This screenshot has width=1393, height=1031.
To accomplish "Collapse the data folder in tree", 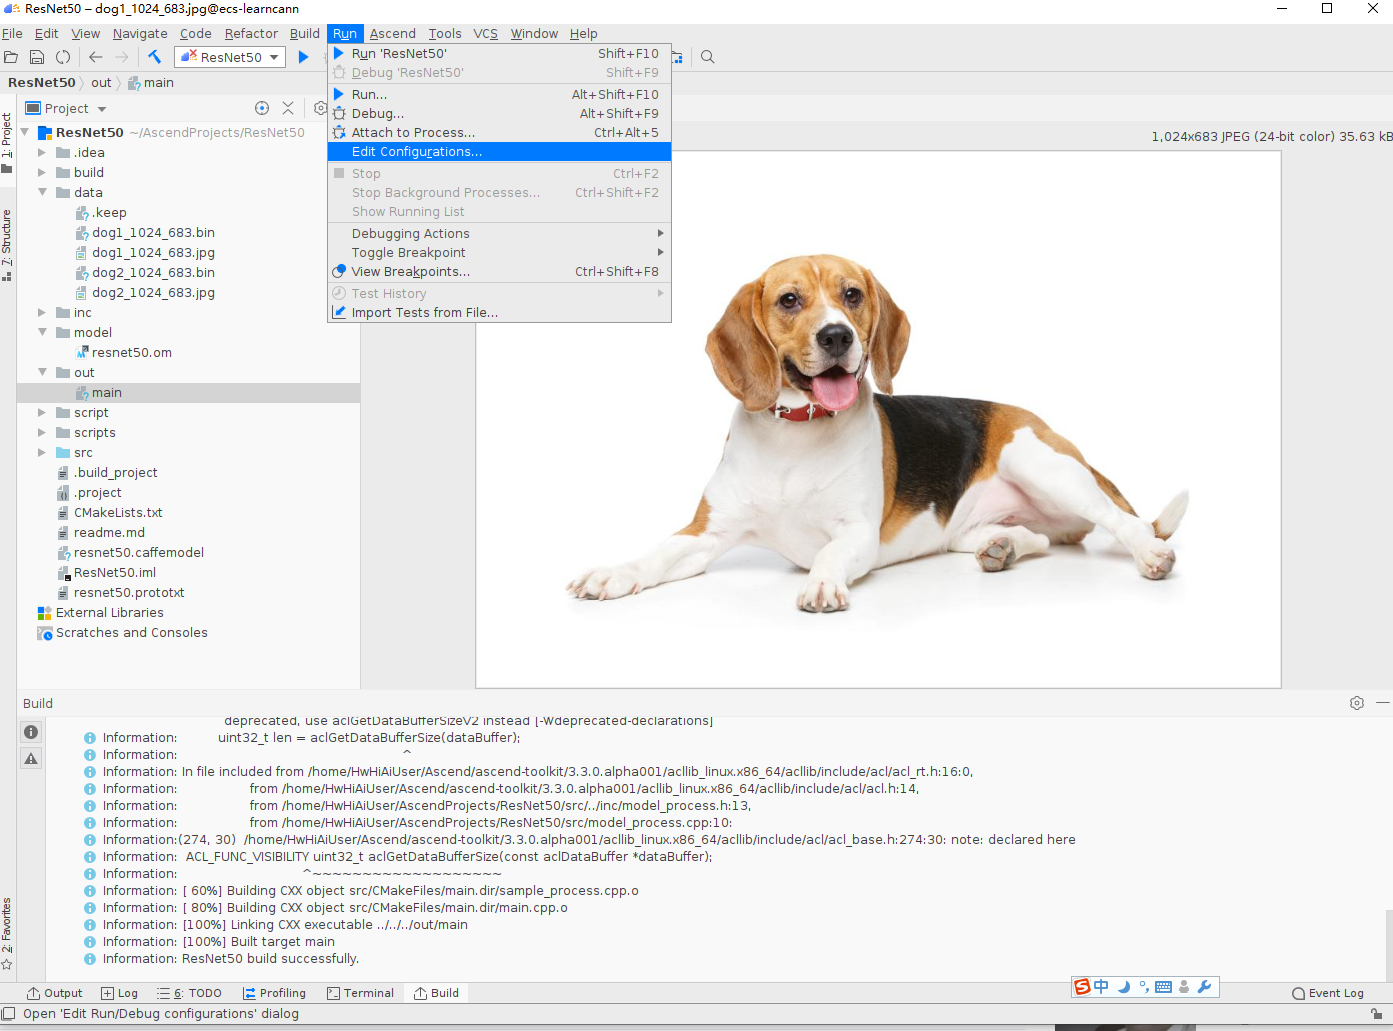I will coord(42,192).
